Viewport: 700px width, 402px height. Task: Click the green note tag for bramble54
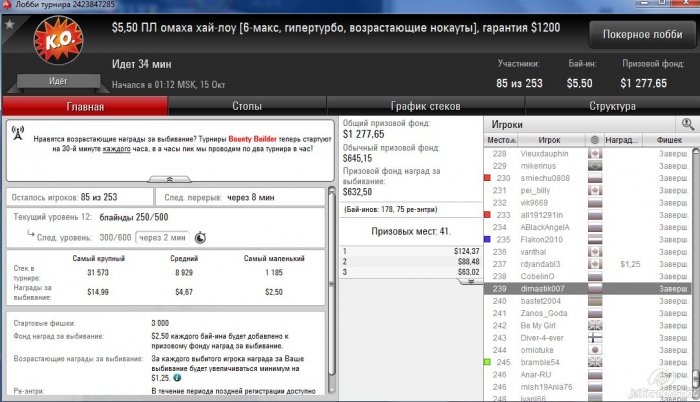pos(488,362)
